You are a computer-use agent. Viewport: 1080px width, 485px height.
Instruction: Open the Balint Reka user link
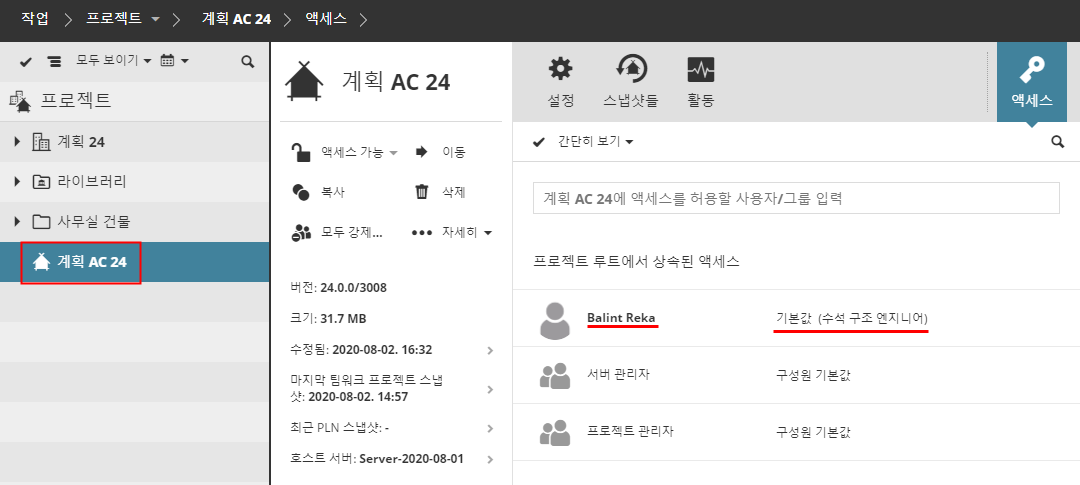tap(621, 318)
